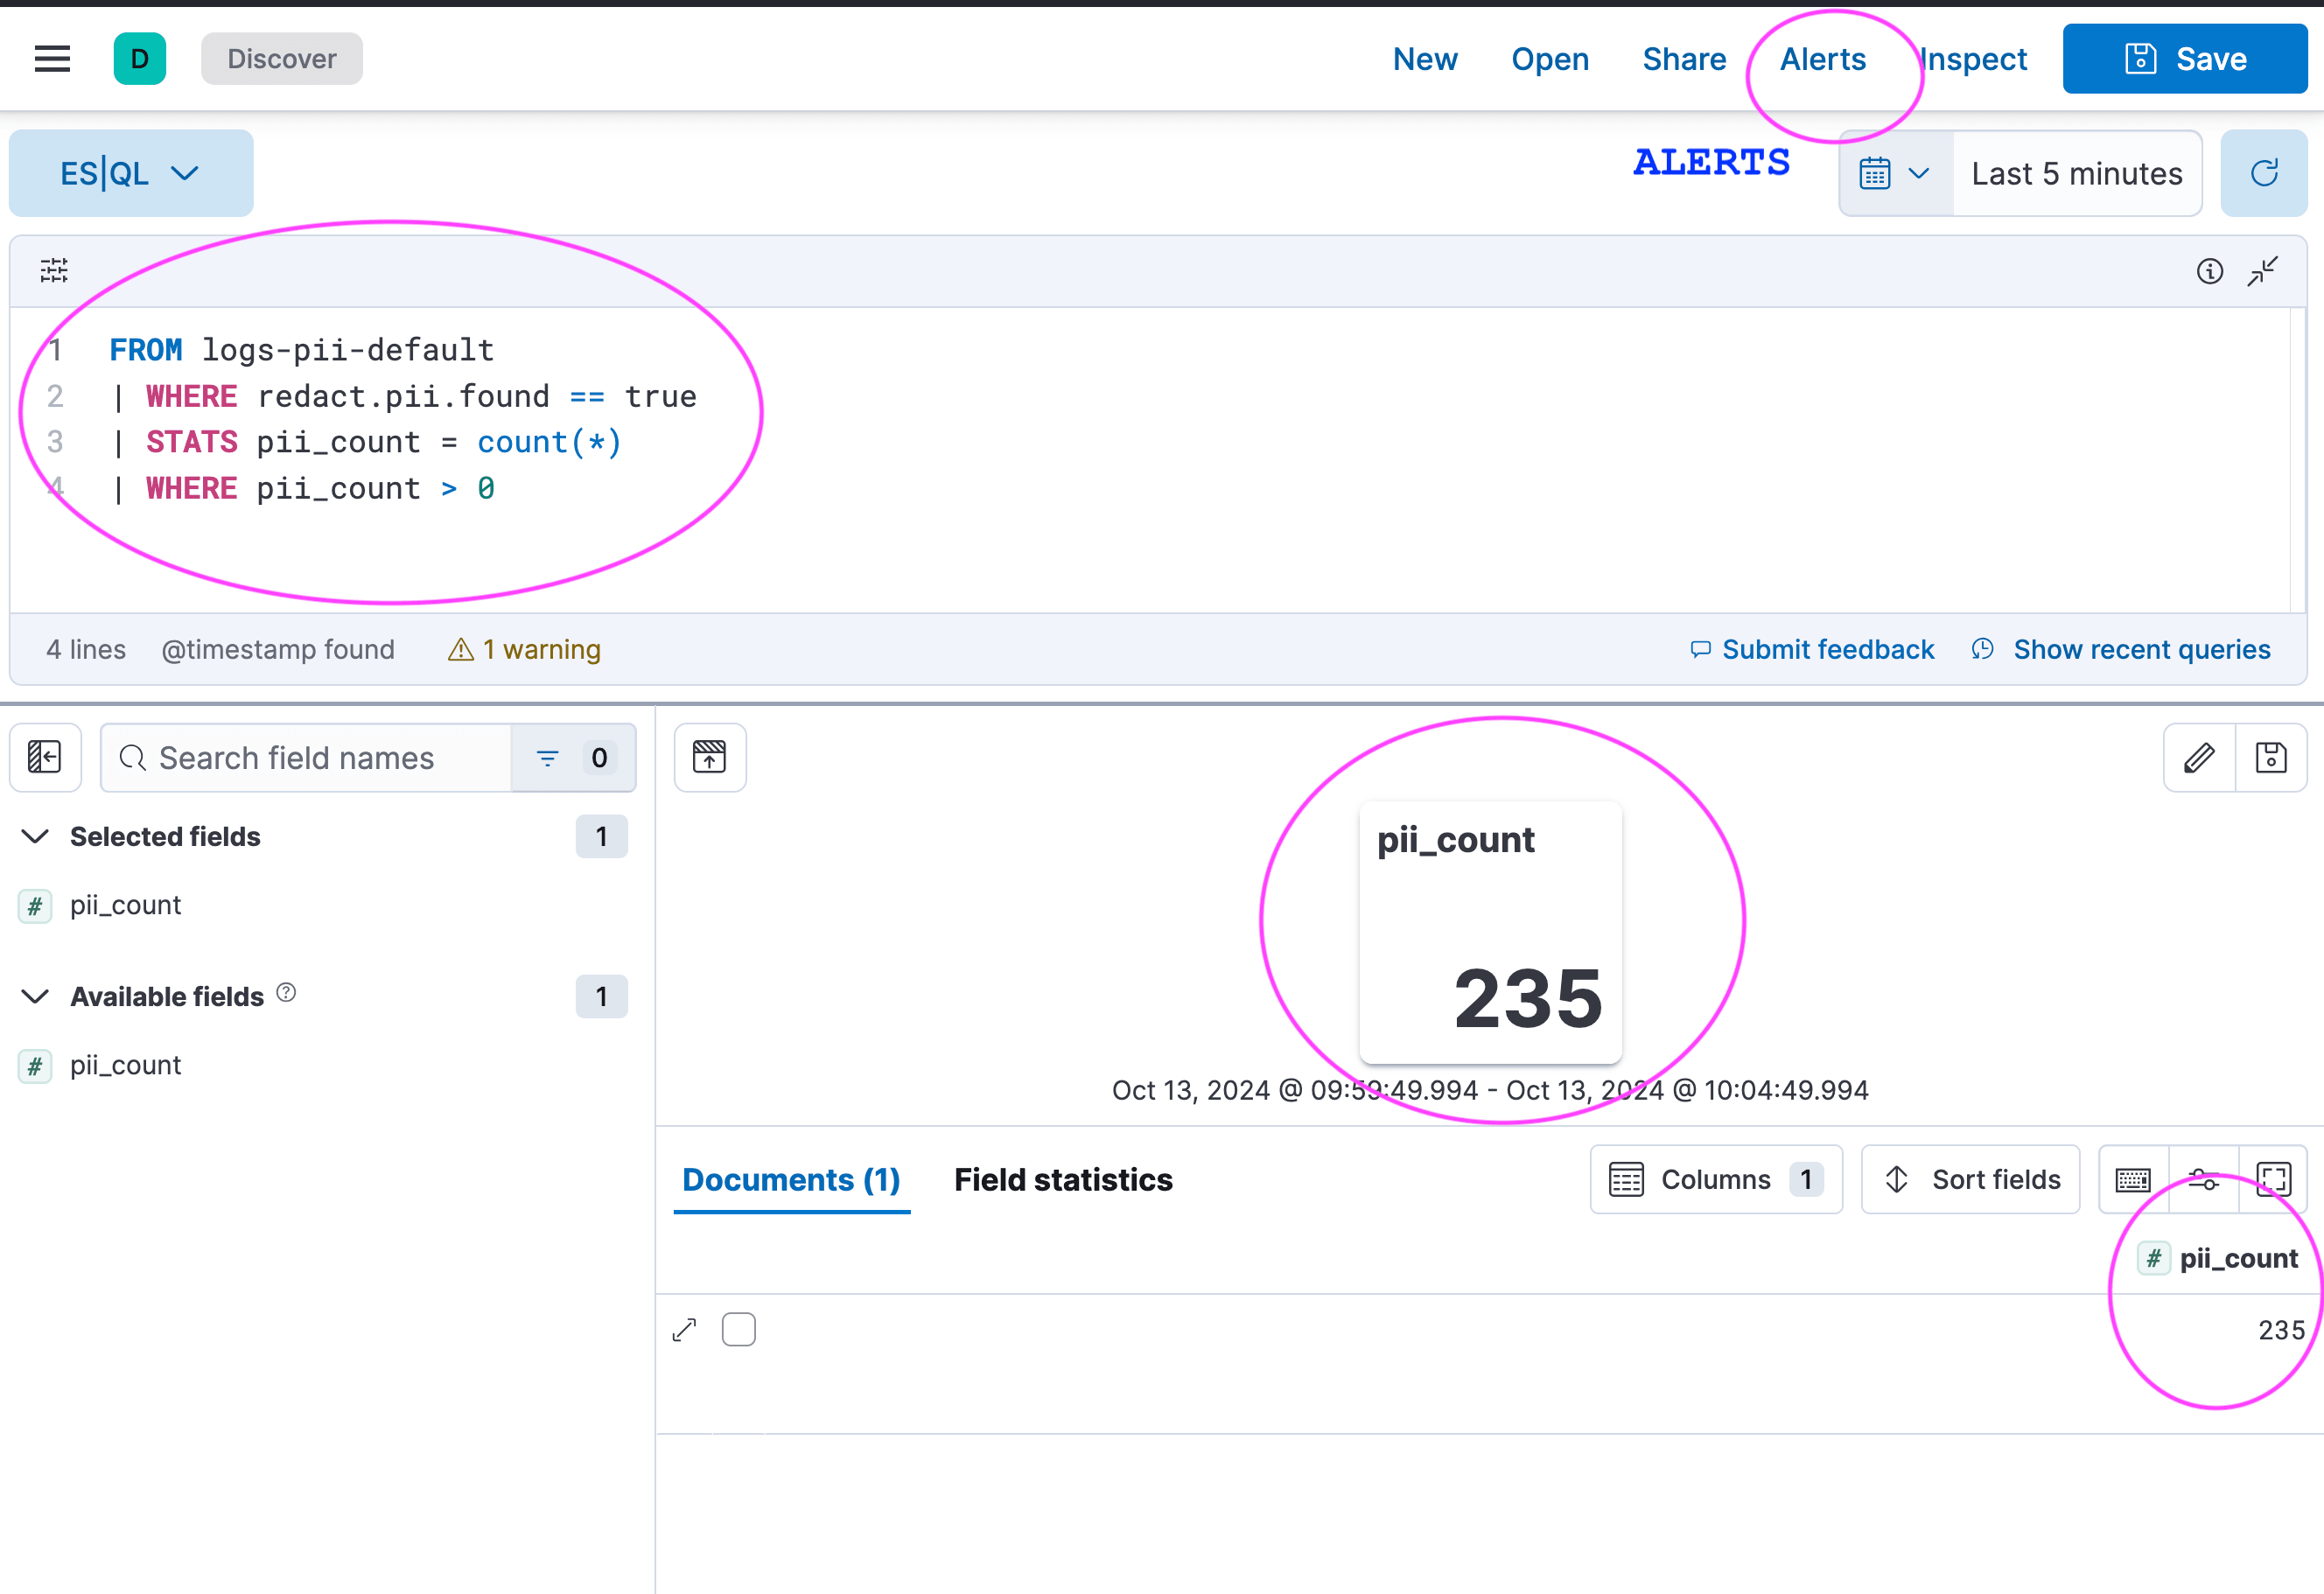Image resolution: width=2324 pixels, height=1594 pixels.
Task: Click Show recent queries
Action: (x=2140, y=649)
